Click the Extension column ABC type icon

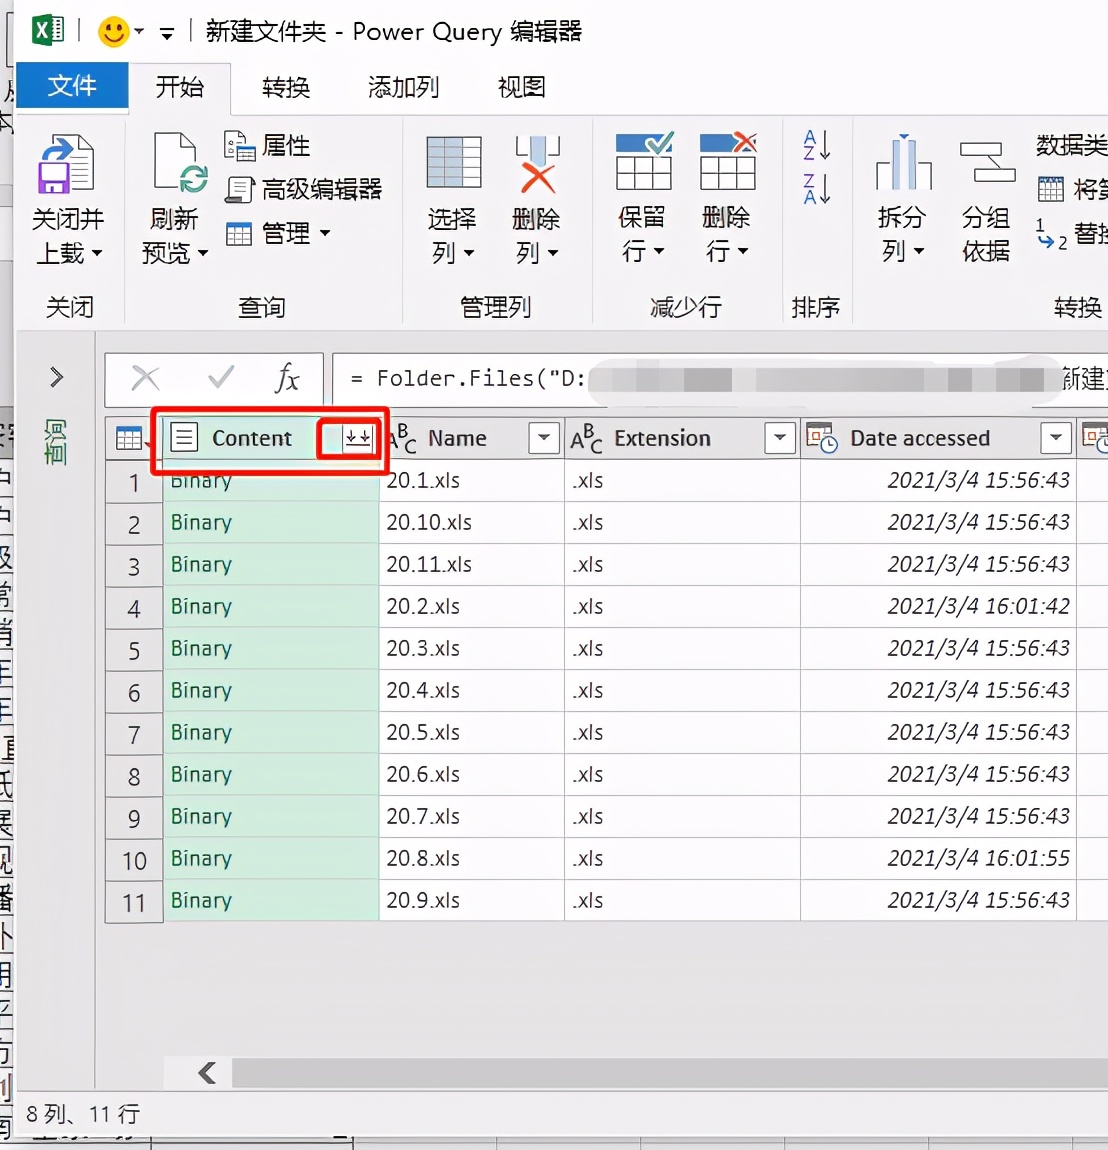[587, 438]
